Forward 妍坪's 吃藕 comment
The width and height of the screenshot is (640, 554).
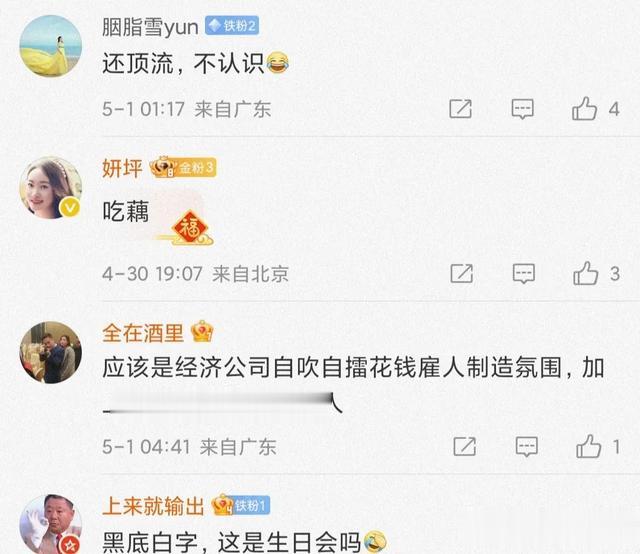[x=462, y=273]
